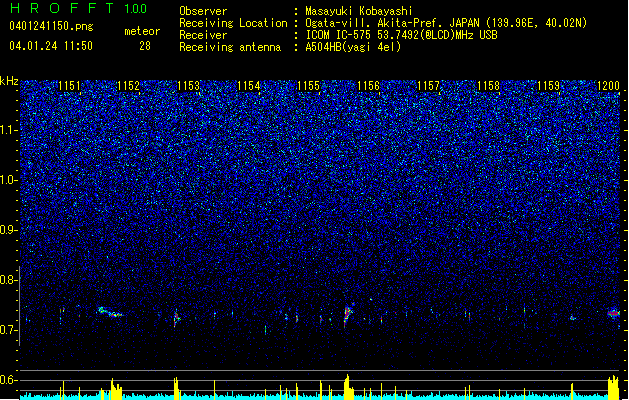Click the kHz axis unit label
Image resolution: width=629 pixels, height=400 pixels.
click(x=9, y=81)
